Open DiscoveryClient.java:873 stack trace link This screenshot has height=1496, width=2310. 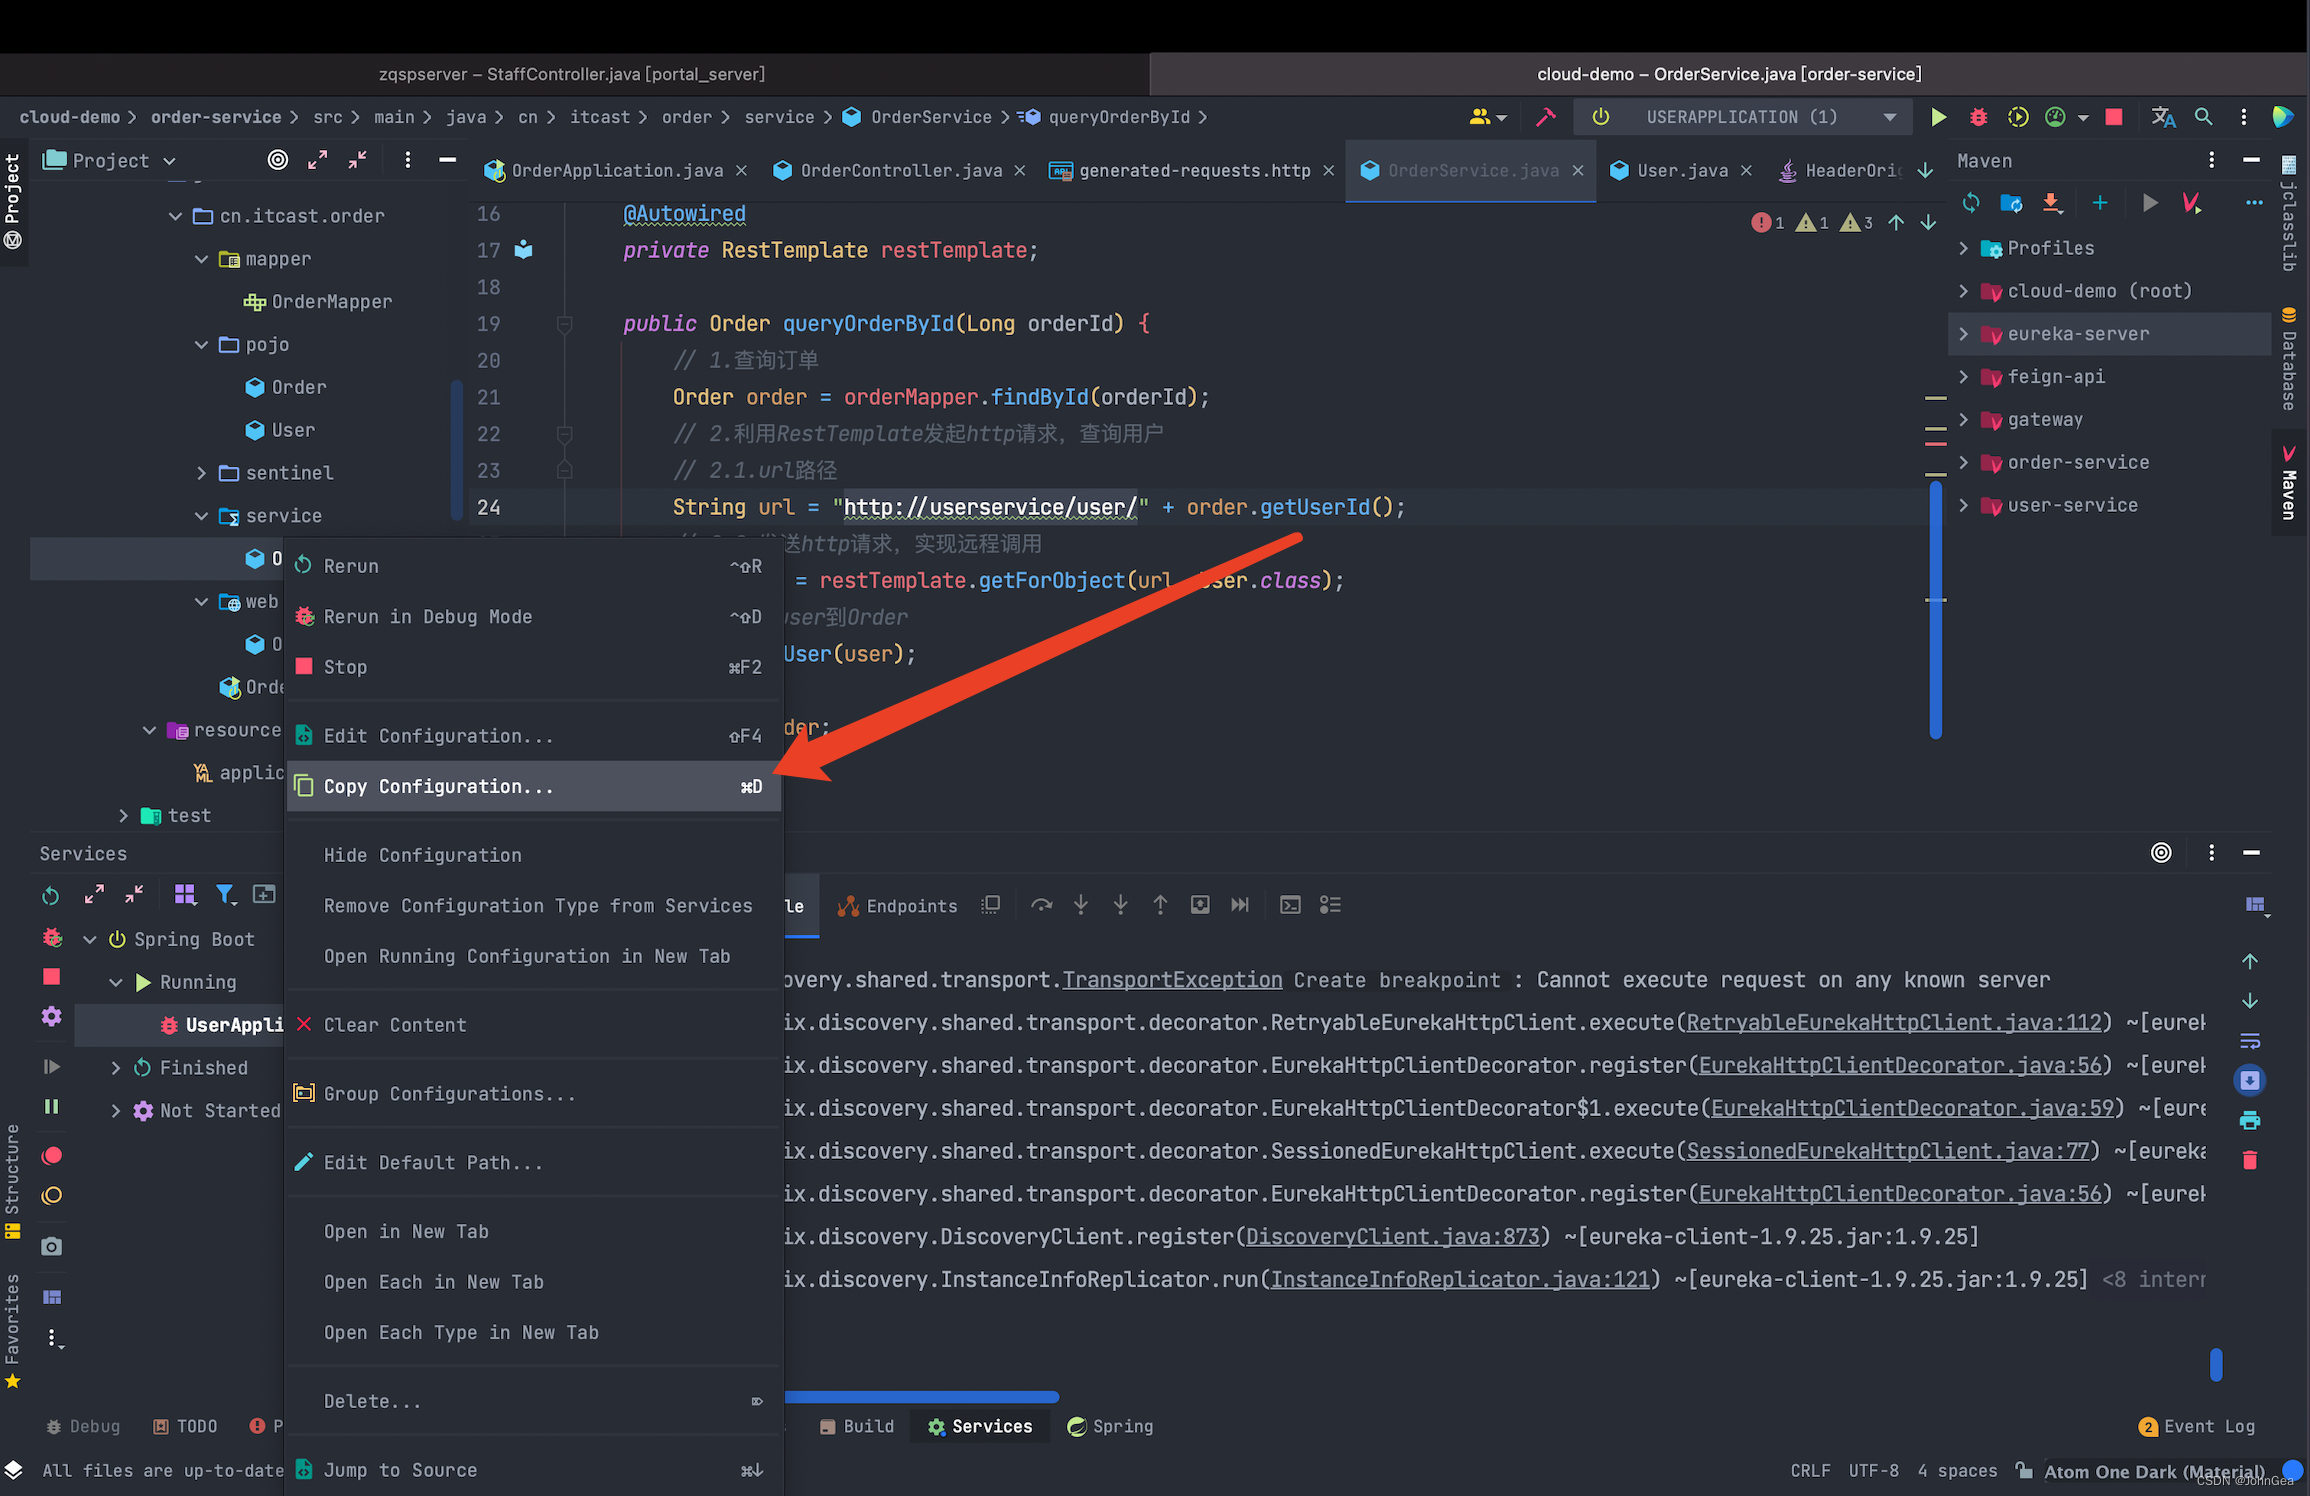(x=1392, y=1237)
